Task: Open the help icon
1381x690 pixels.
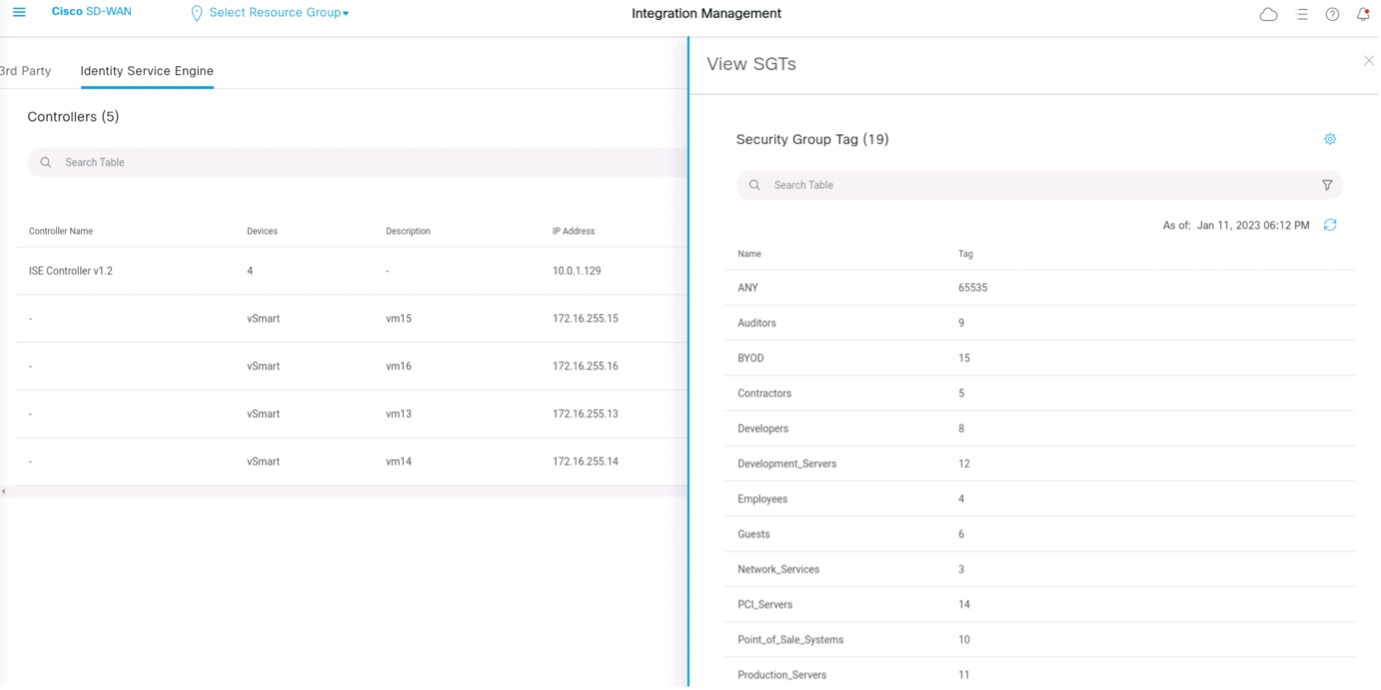Action: click(x=1331, y=13)
